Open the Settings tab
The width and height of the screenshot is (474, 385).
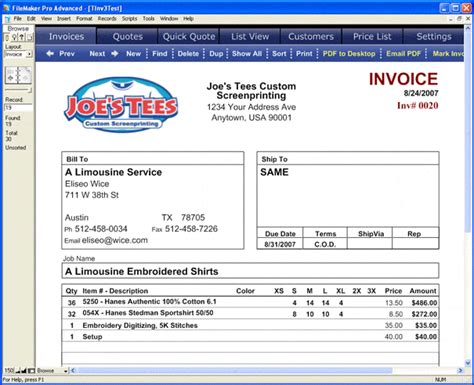[433, 36]
